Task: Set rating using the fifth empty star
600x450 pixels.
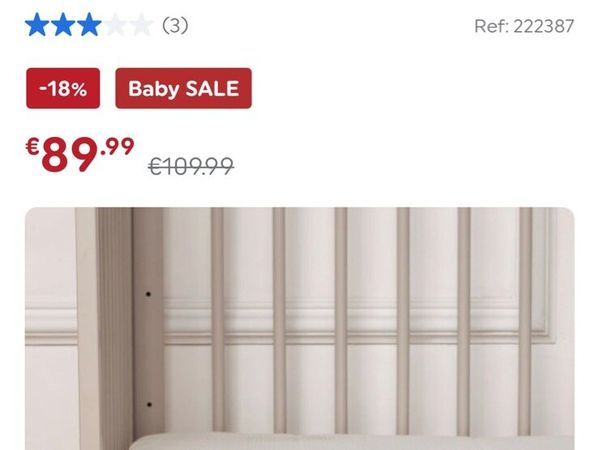Action: (141, 25)
